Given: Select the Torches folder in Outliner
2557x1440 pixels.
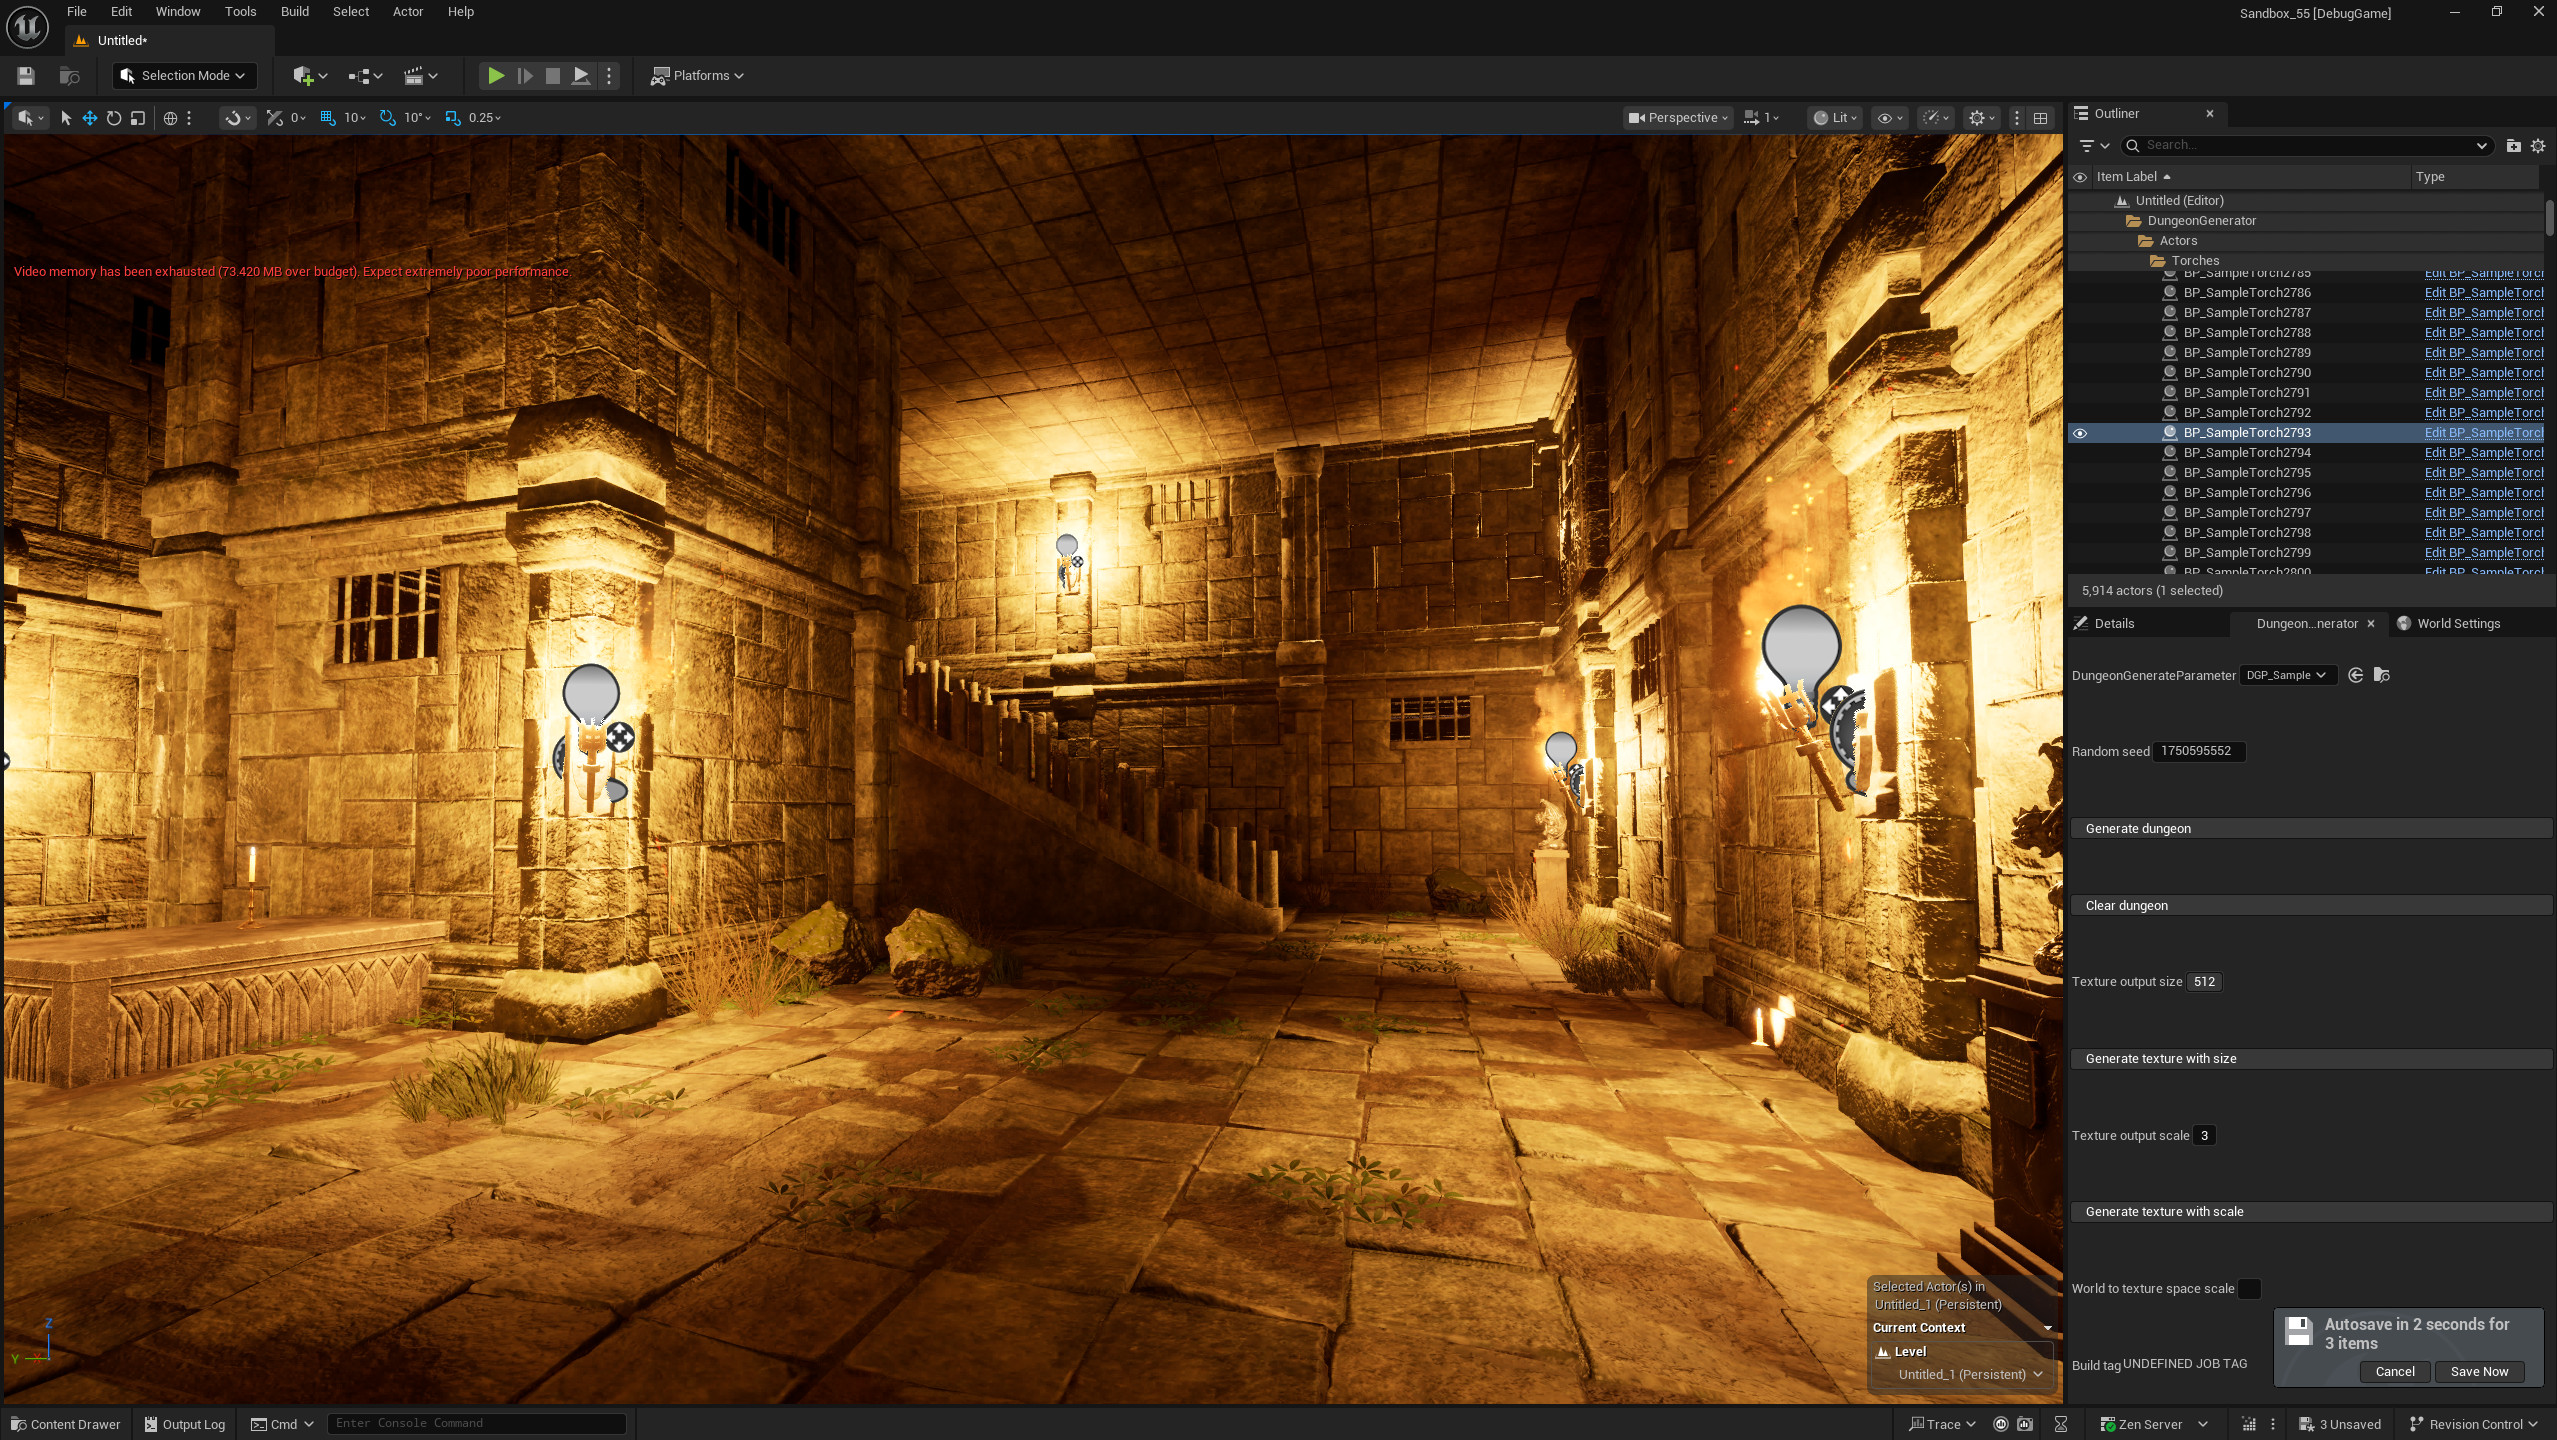Looking at the screenshot, I should point(2195,261).
